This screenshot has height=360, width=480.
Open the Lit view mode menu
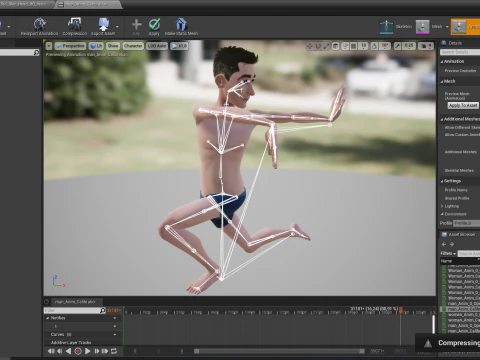click(96, 46)
